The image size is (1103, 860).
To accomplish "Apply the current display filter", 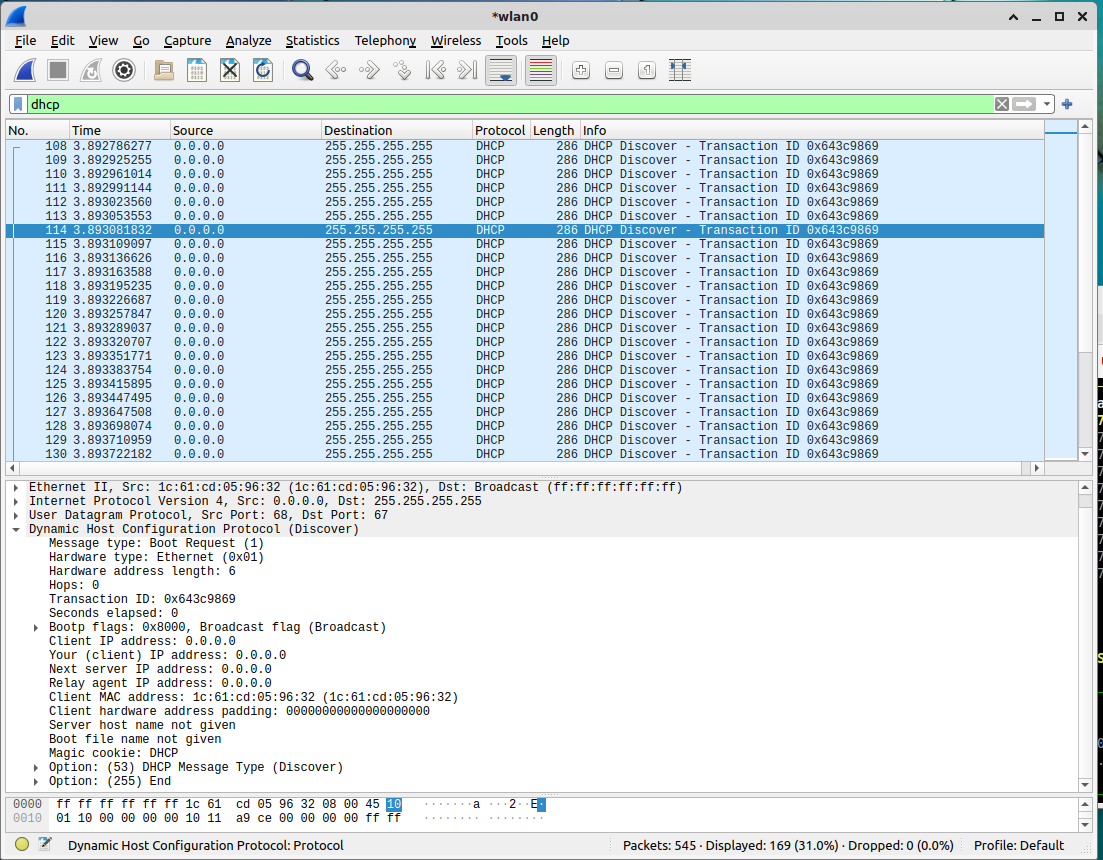I will coord(1021,103).
